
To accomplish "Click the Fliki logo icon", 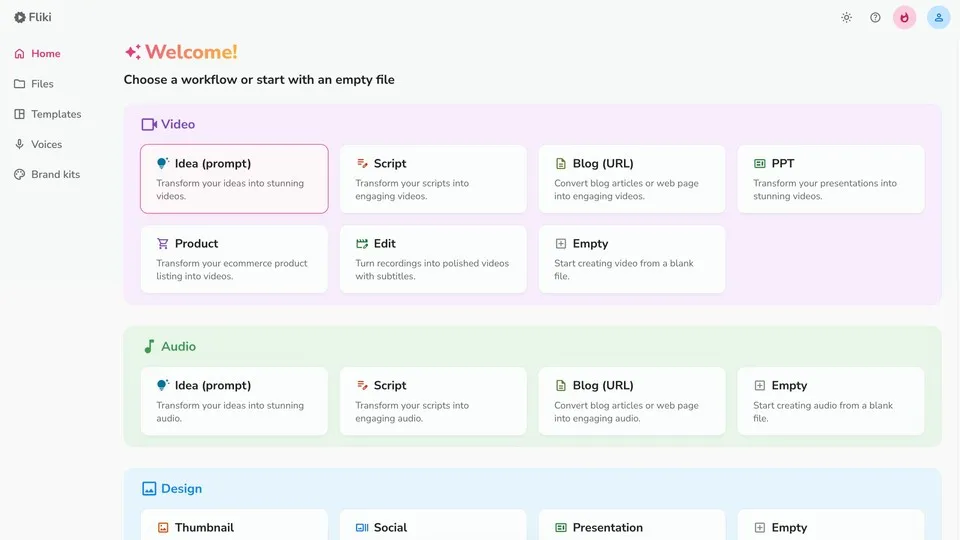I will (x=20, y=17).
